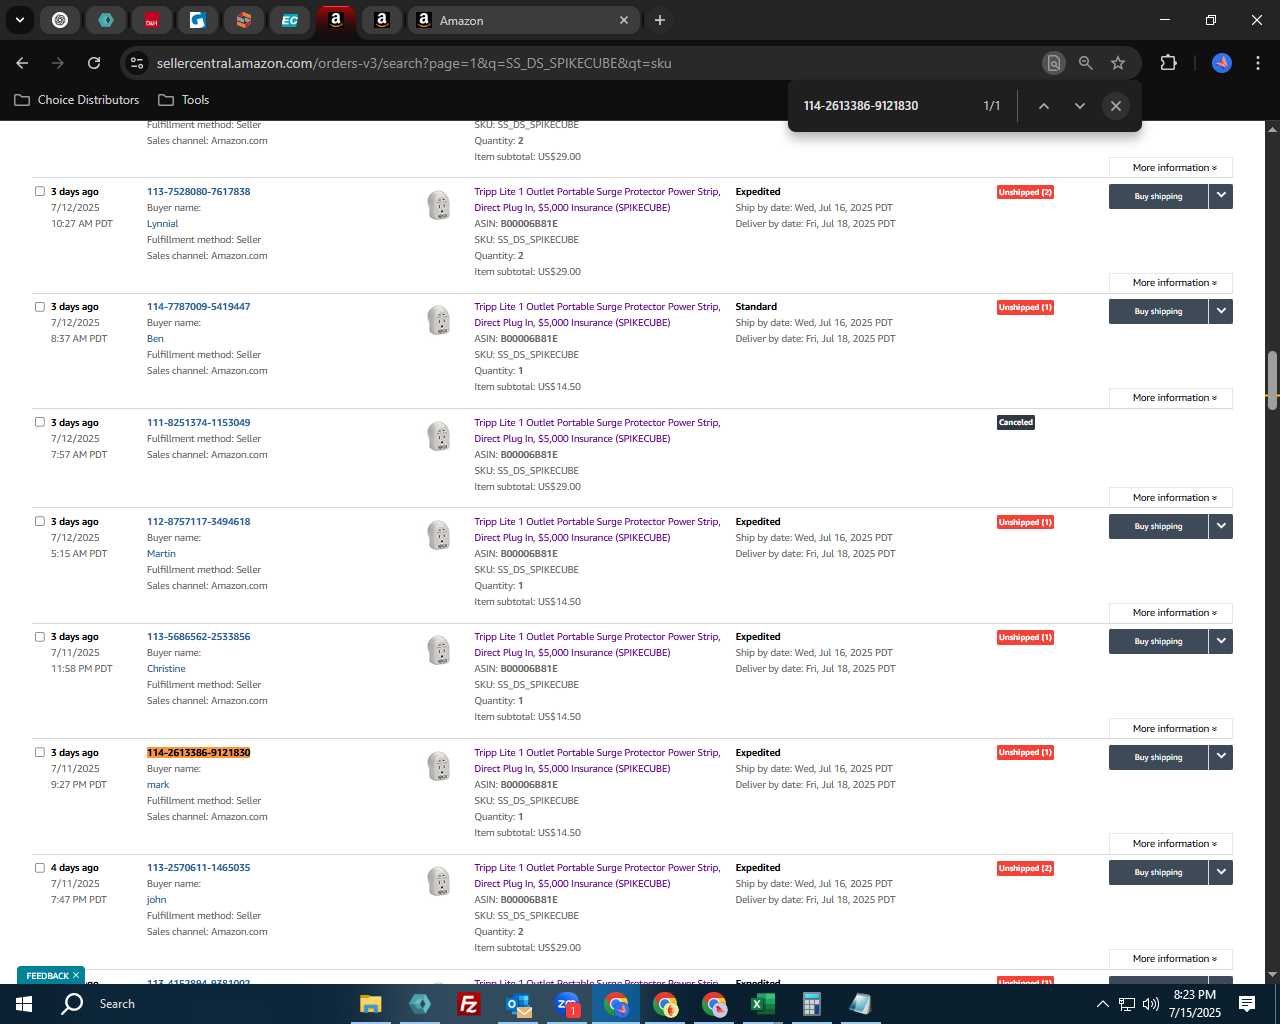Open the Tools bookmarks folder
Viewport: 1280px width, 1024px height.
[184, 100]
